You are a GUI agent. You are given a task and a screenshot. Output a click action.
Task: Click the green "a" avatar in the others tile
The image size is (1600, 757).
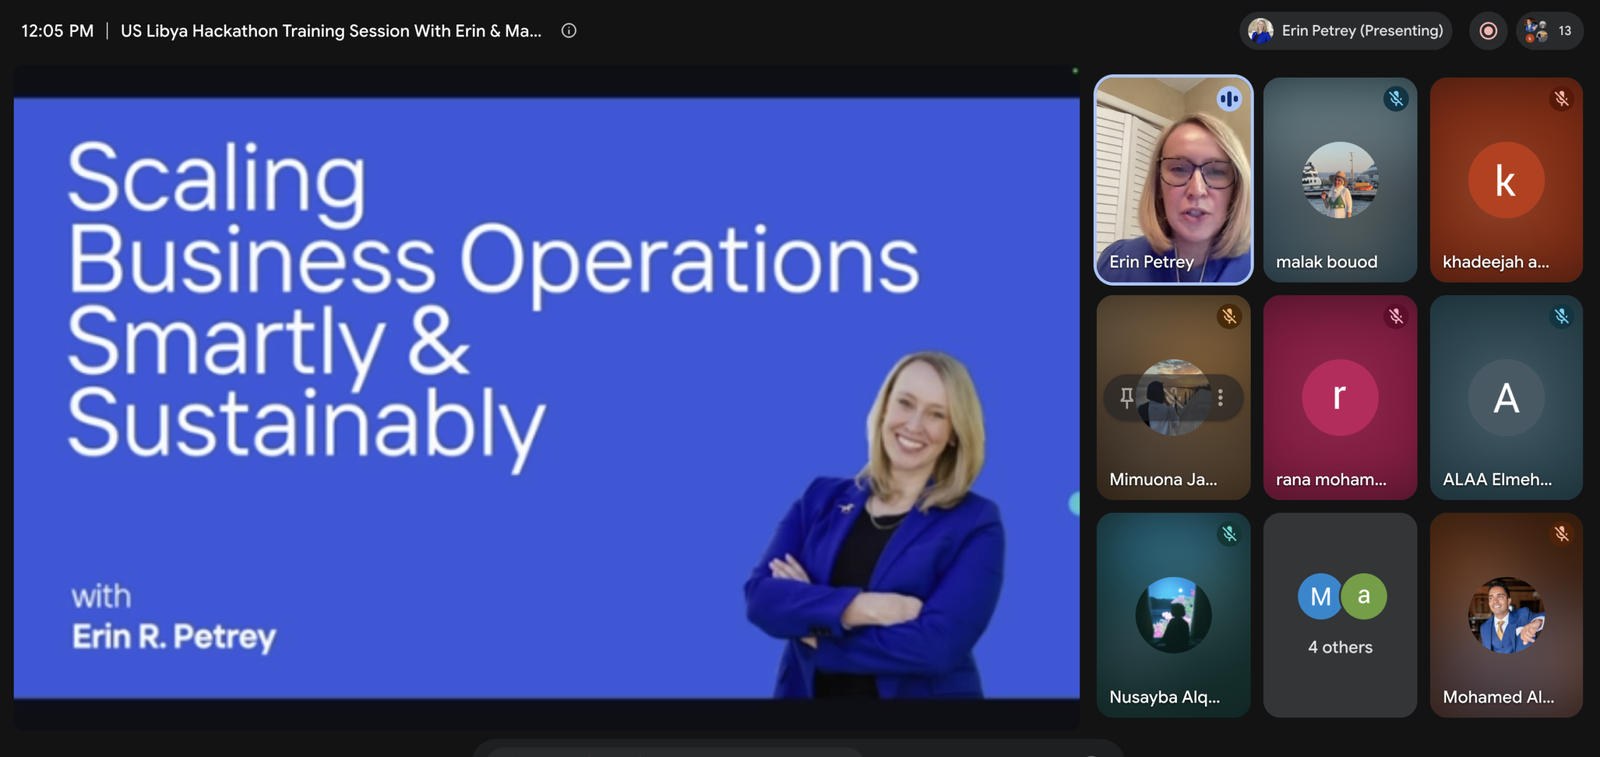click(x=1364, y=597)
